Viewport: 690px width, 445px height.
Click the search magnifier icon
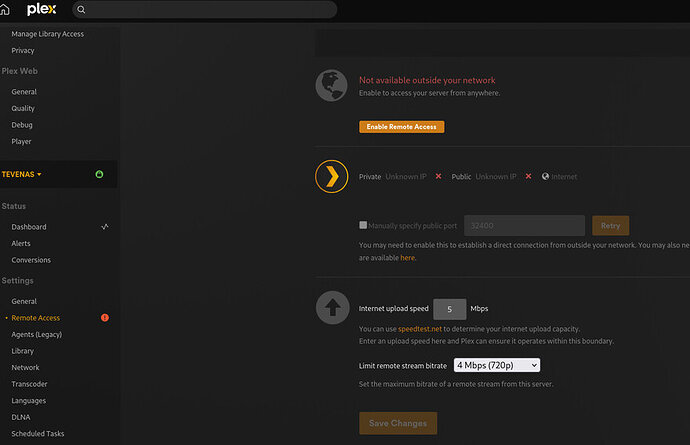[x=81, y=9]
